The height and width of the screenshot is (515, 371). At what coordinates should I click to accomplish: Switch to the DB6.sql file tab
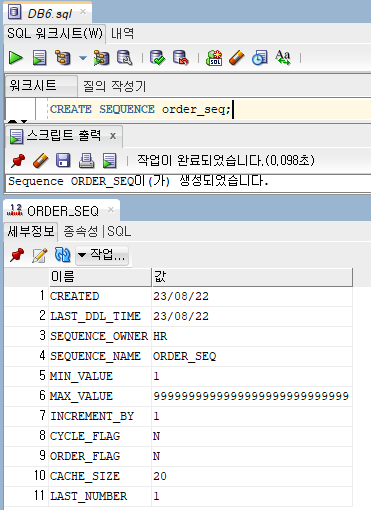pyautogui.click(x=49, y=13)
